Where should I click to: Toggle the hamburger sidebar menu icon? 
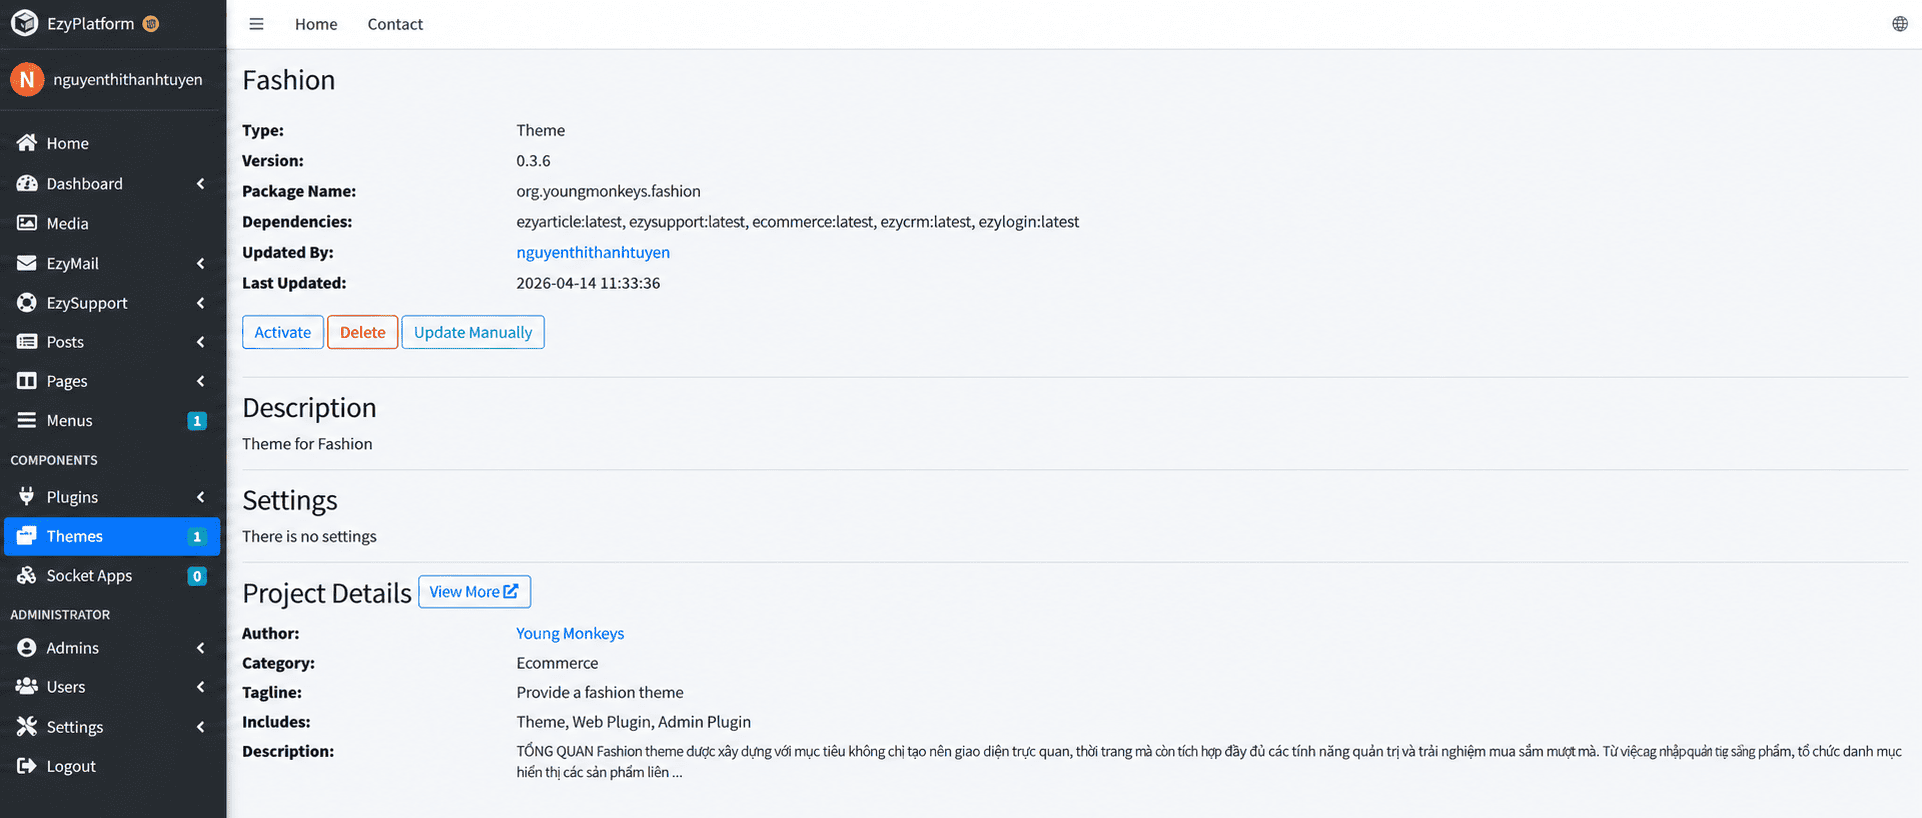(x=256, y=24)
